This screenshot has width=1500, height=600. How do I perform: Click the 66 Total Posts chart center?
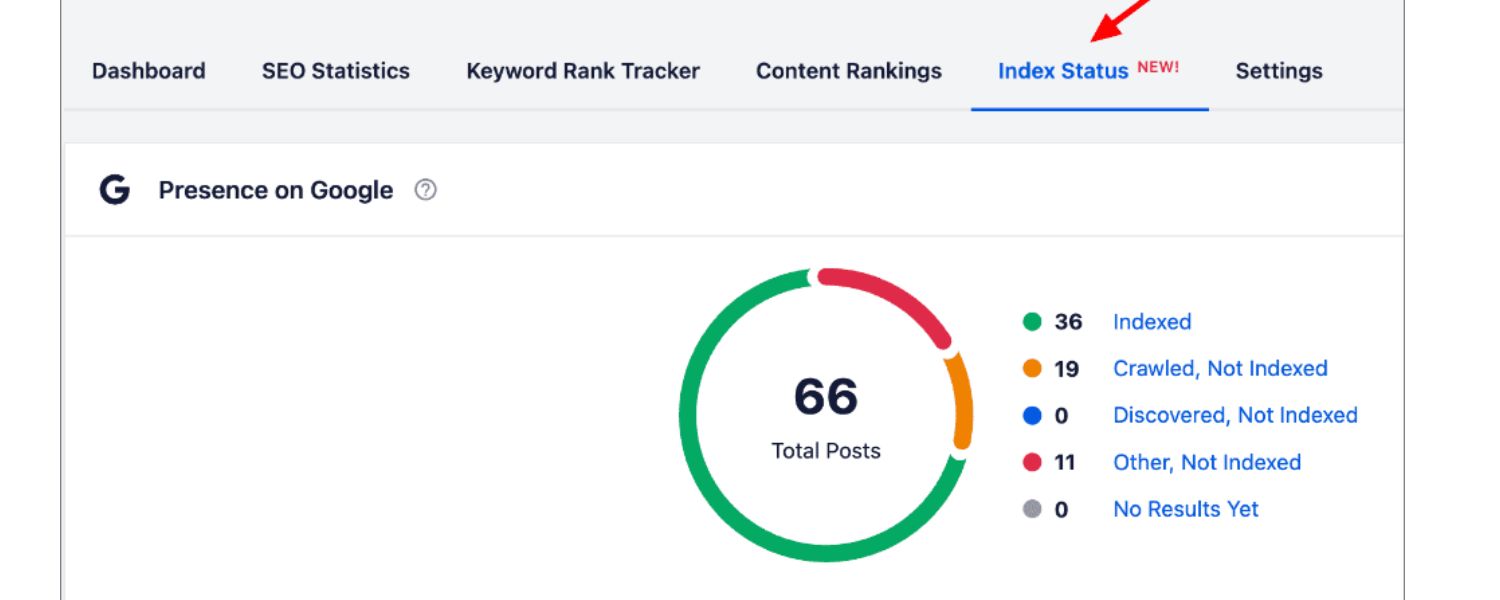coord(823,415)
